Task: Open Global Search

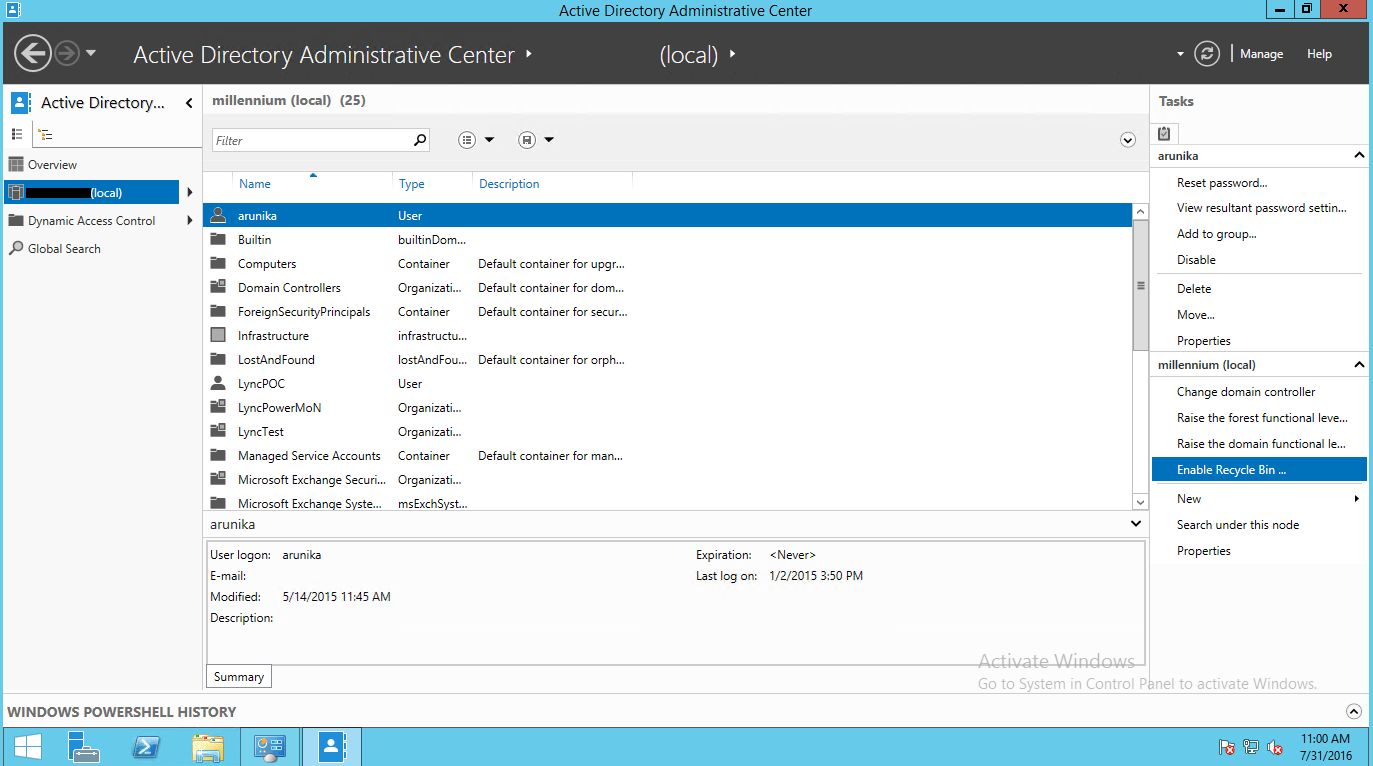Action: (62, 248)
